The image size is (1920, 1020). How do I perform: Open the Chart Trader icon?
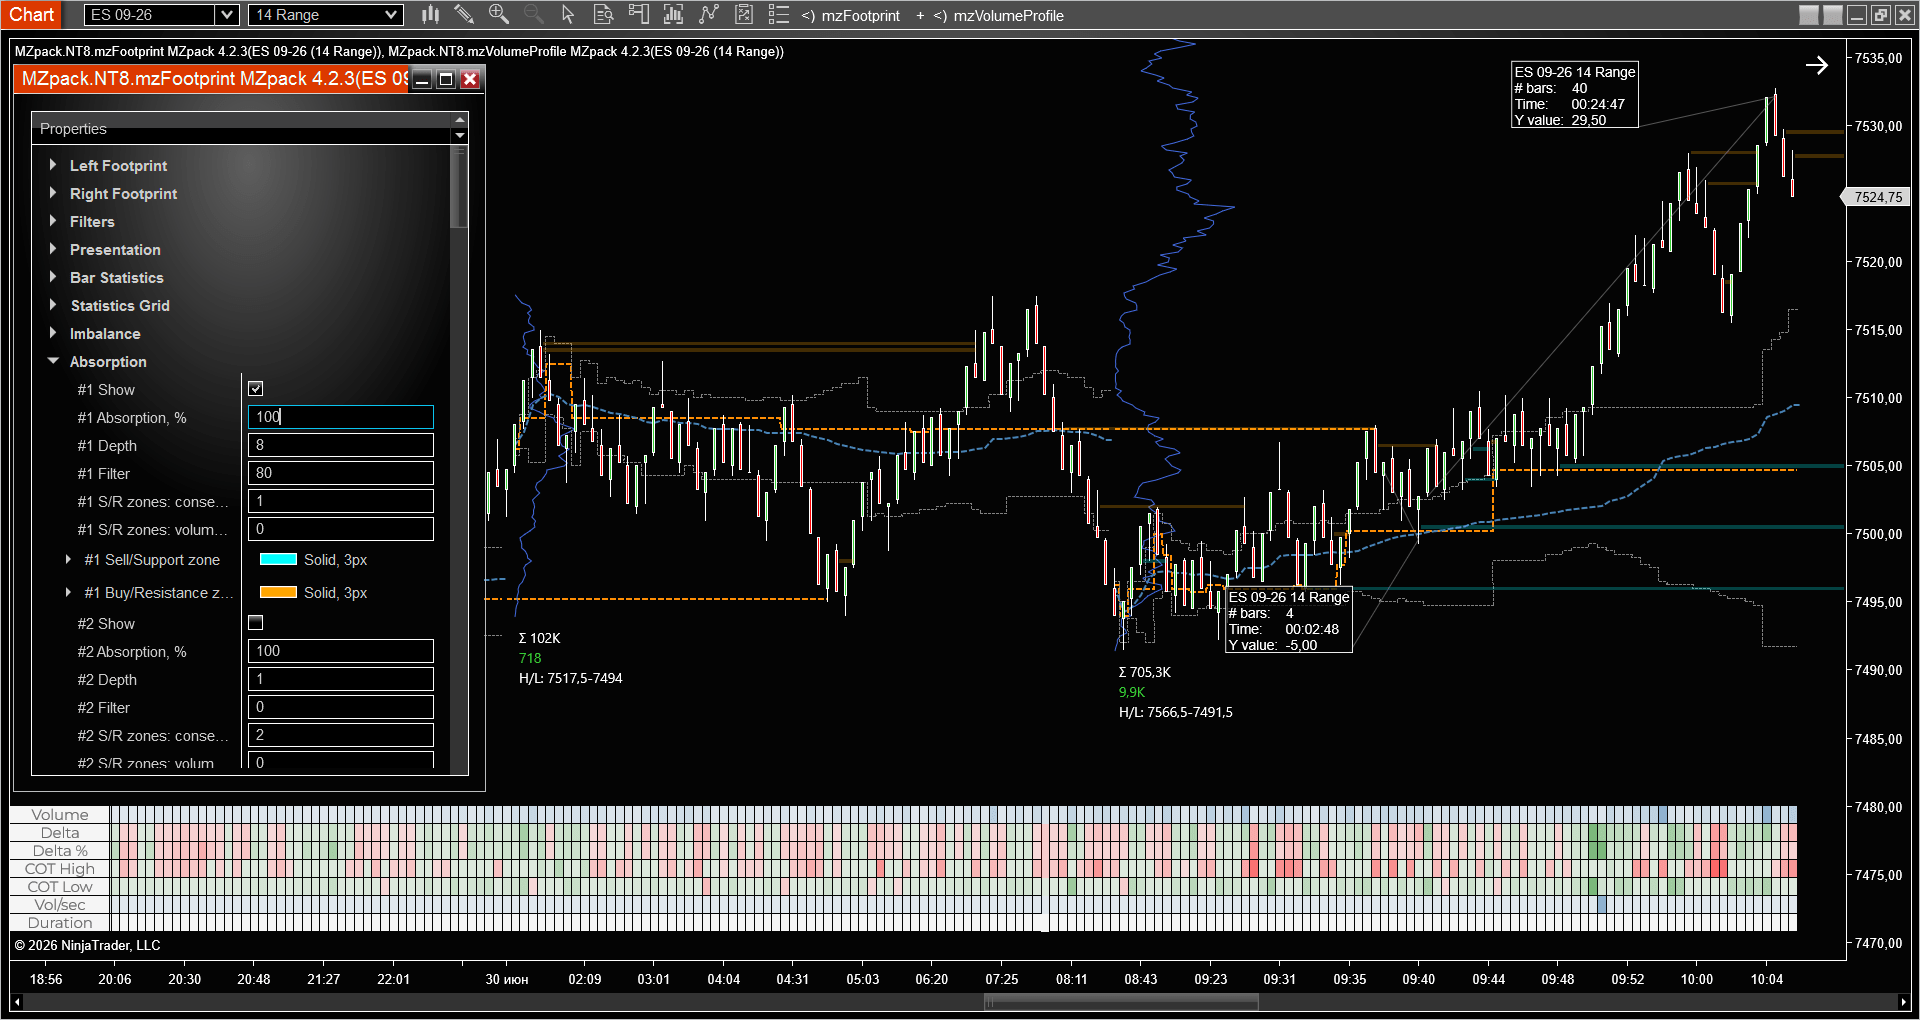click(x=638, y=14)
